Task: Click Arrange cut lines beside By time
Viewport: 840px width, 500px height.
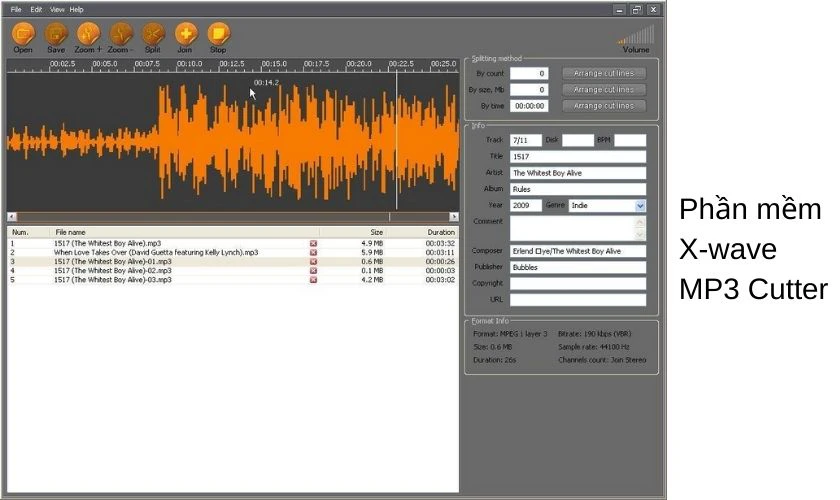Action: click(604, 106)
